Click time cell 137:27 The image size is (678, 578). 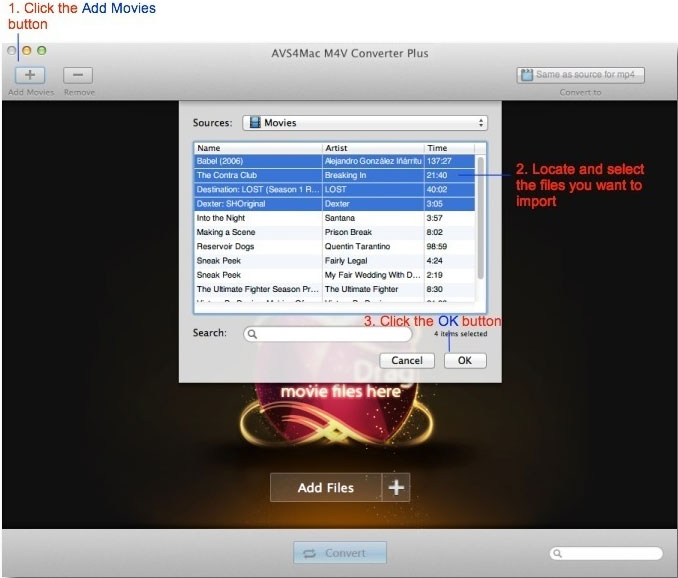tap(439, 161)
